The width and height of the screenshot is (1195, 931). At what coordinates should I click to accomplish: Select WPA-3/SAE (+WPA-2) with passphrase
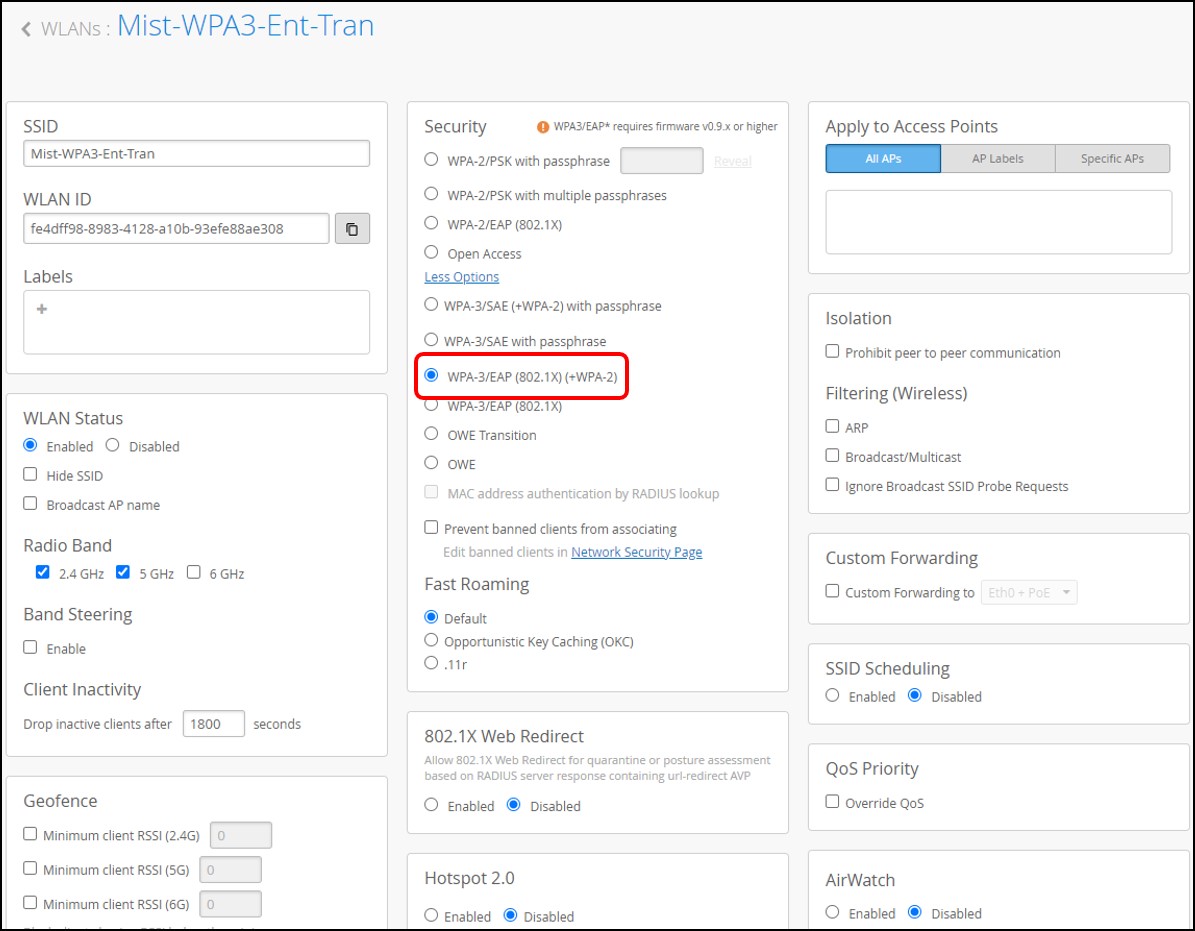click(431, 304)
